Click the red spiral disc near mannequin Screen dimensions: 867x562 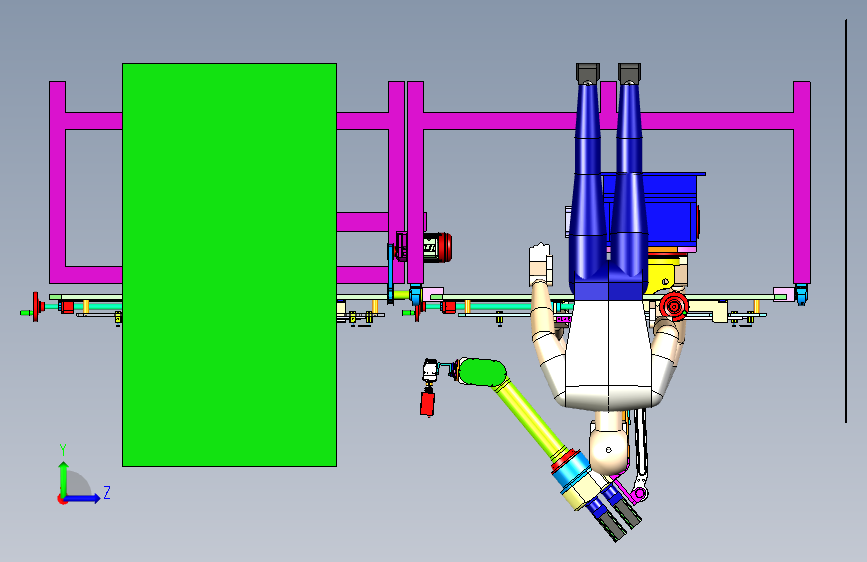pyautogui.click(x=674, y=305)
